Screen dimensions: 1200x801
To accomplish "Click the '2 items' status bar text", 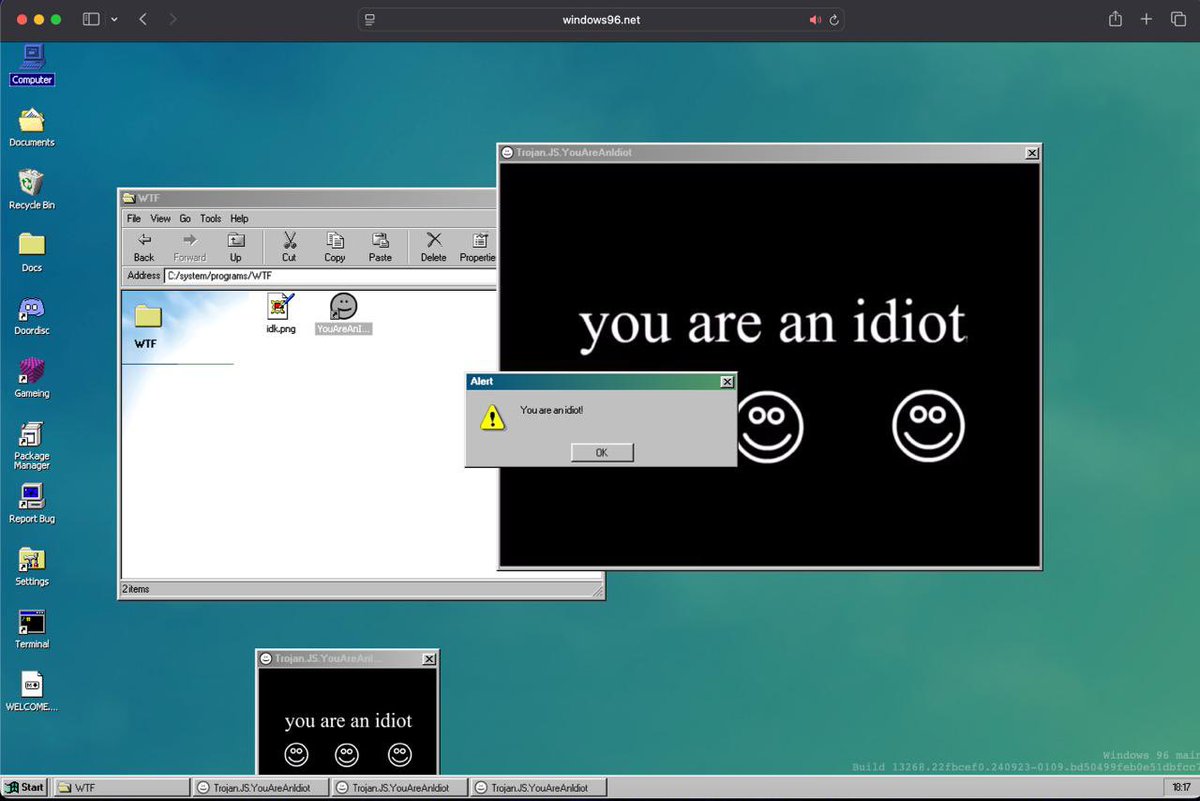I will [x=138, y=589].
